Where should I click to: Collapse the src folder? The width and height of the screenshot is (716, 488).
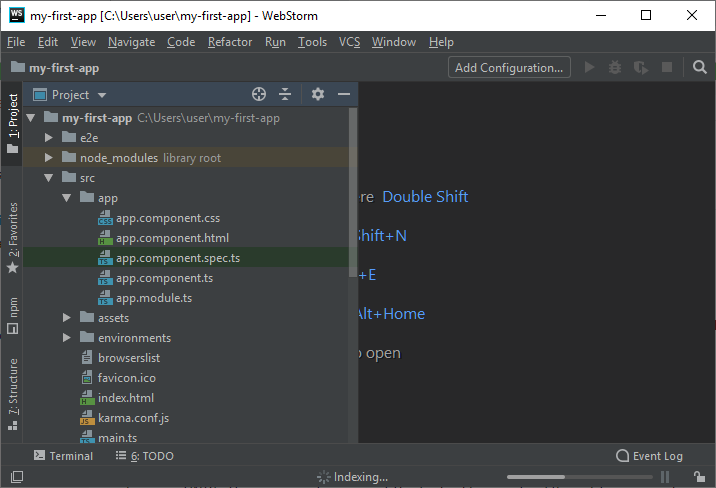click(48, 178)
